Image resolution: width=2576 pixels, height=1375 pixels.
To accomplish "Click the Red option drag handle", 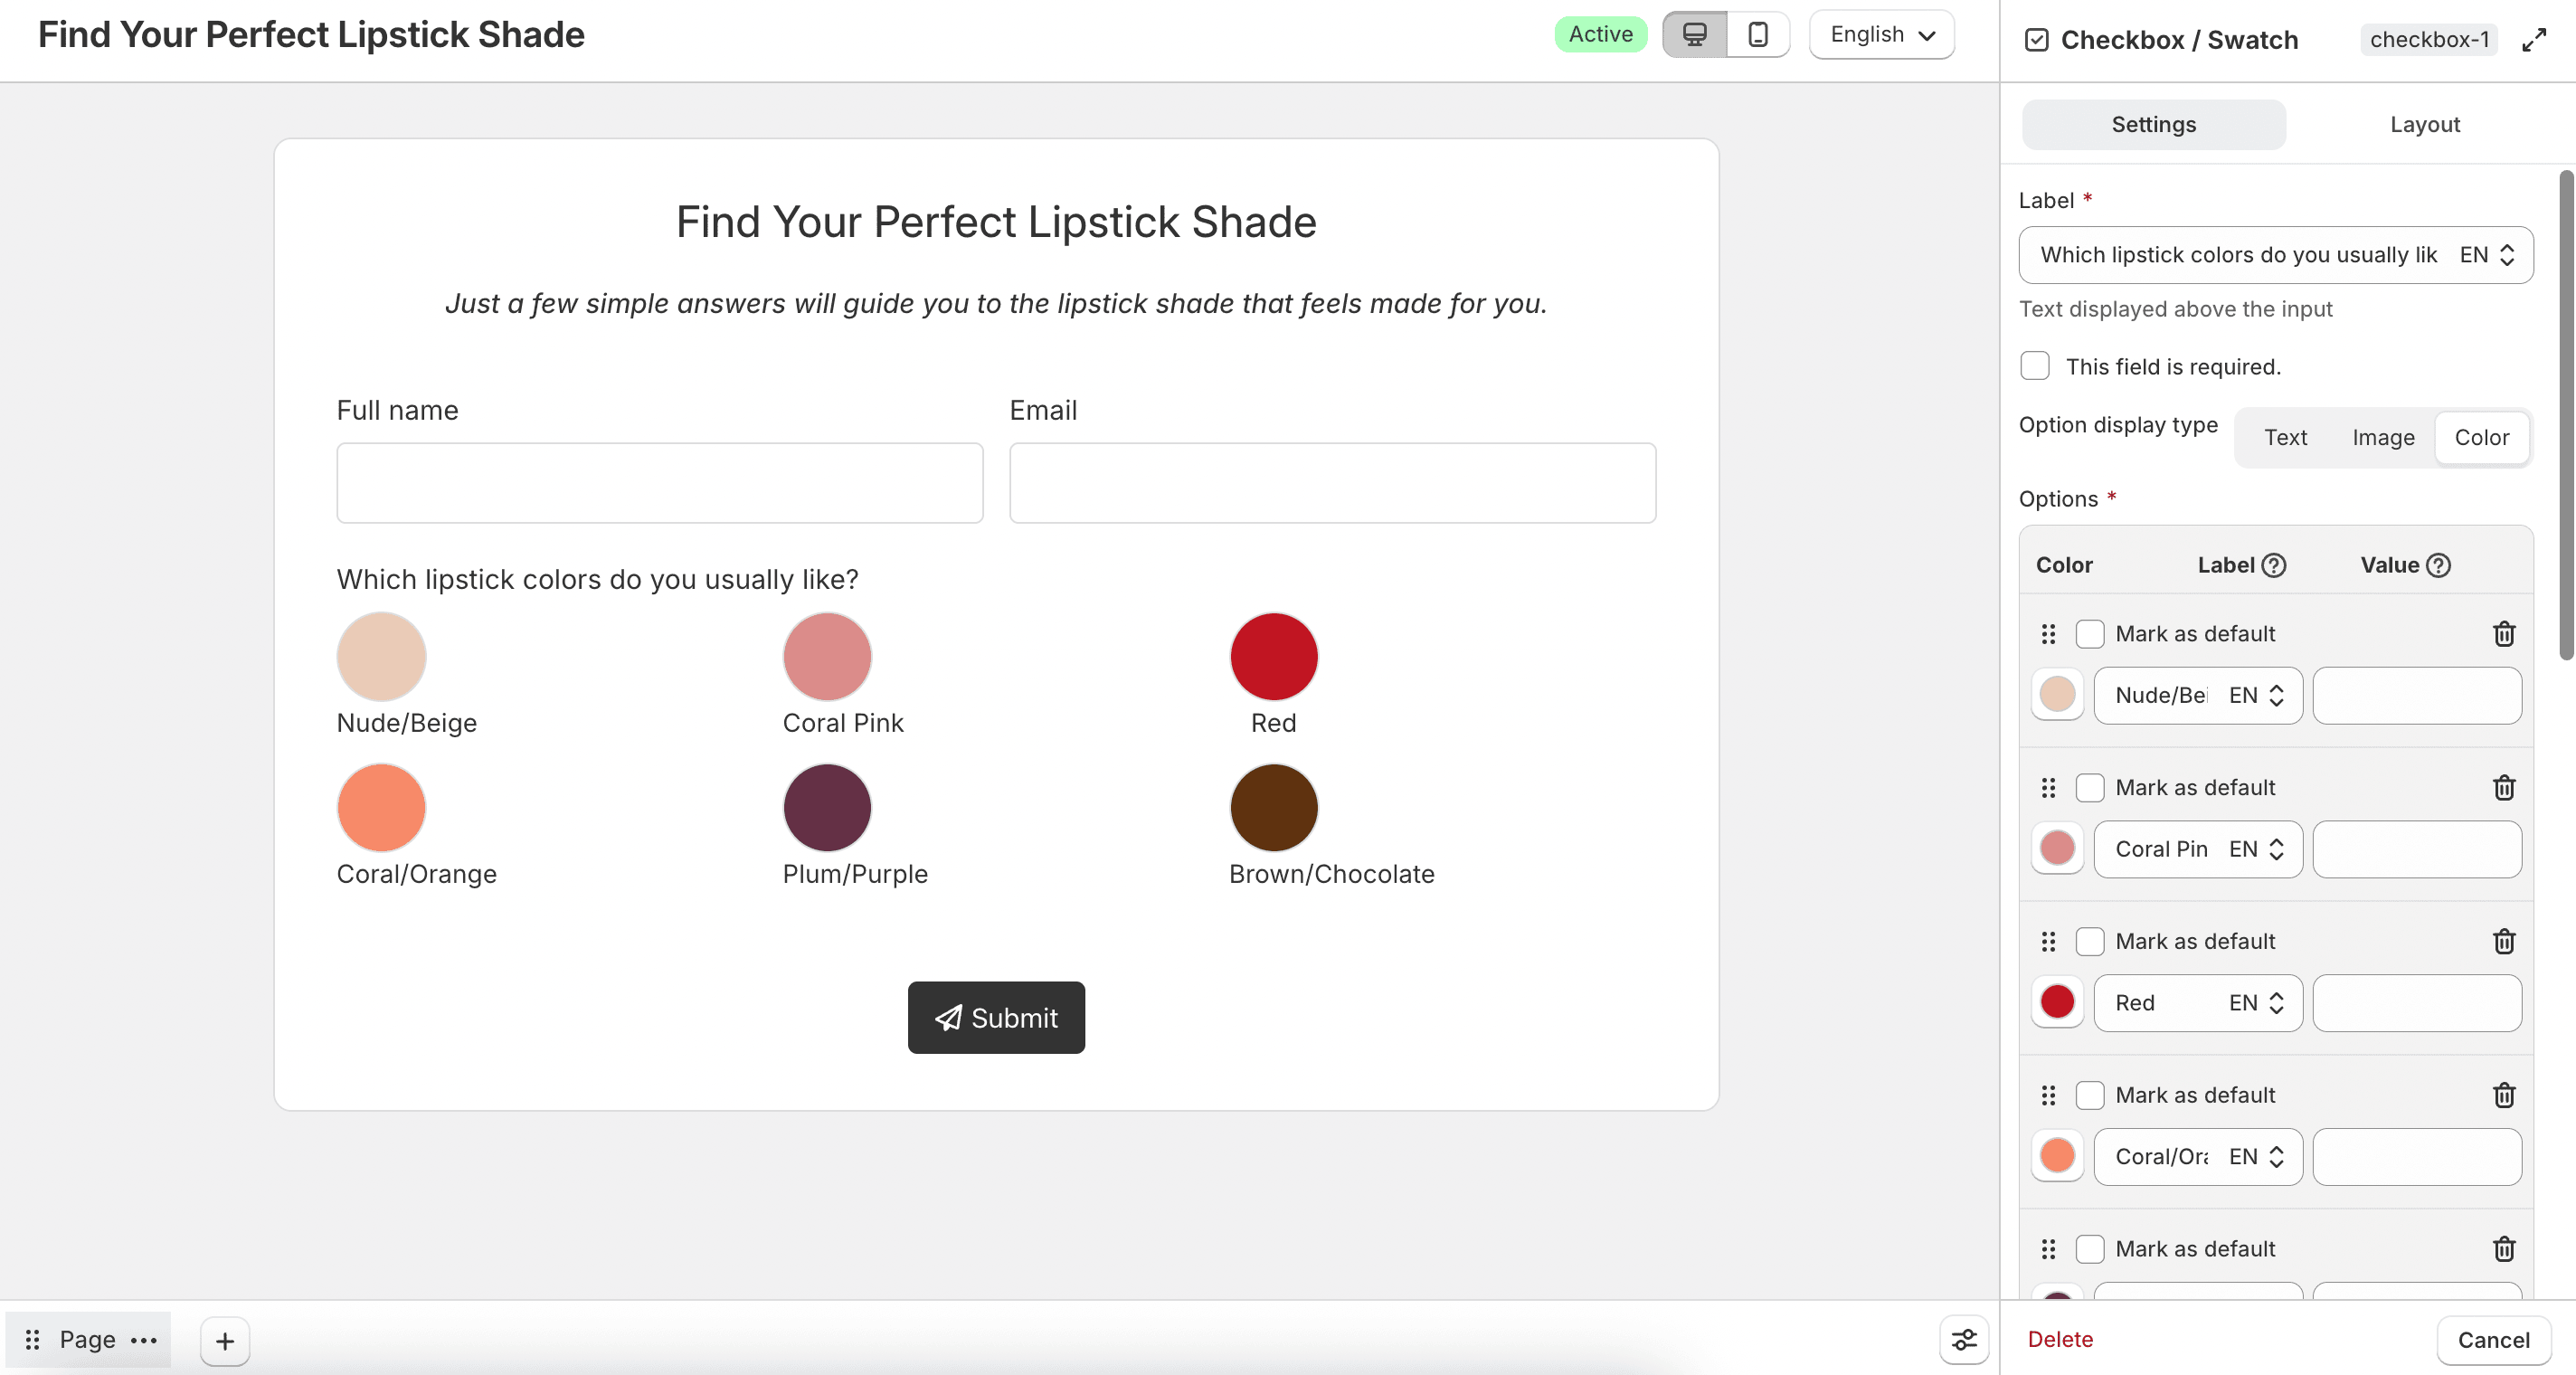I will point(2048,942).
